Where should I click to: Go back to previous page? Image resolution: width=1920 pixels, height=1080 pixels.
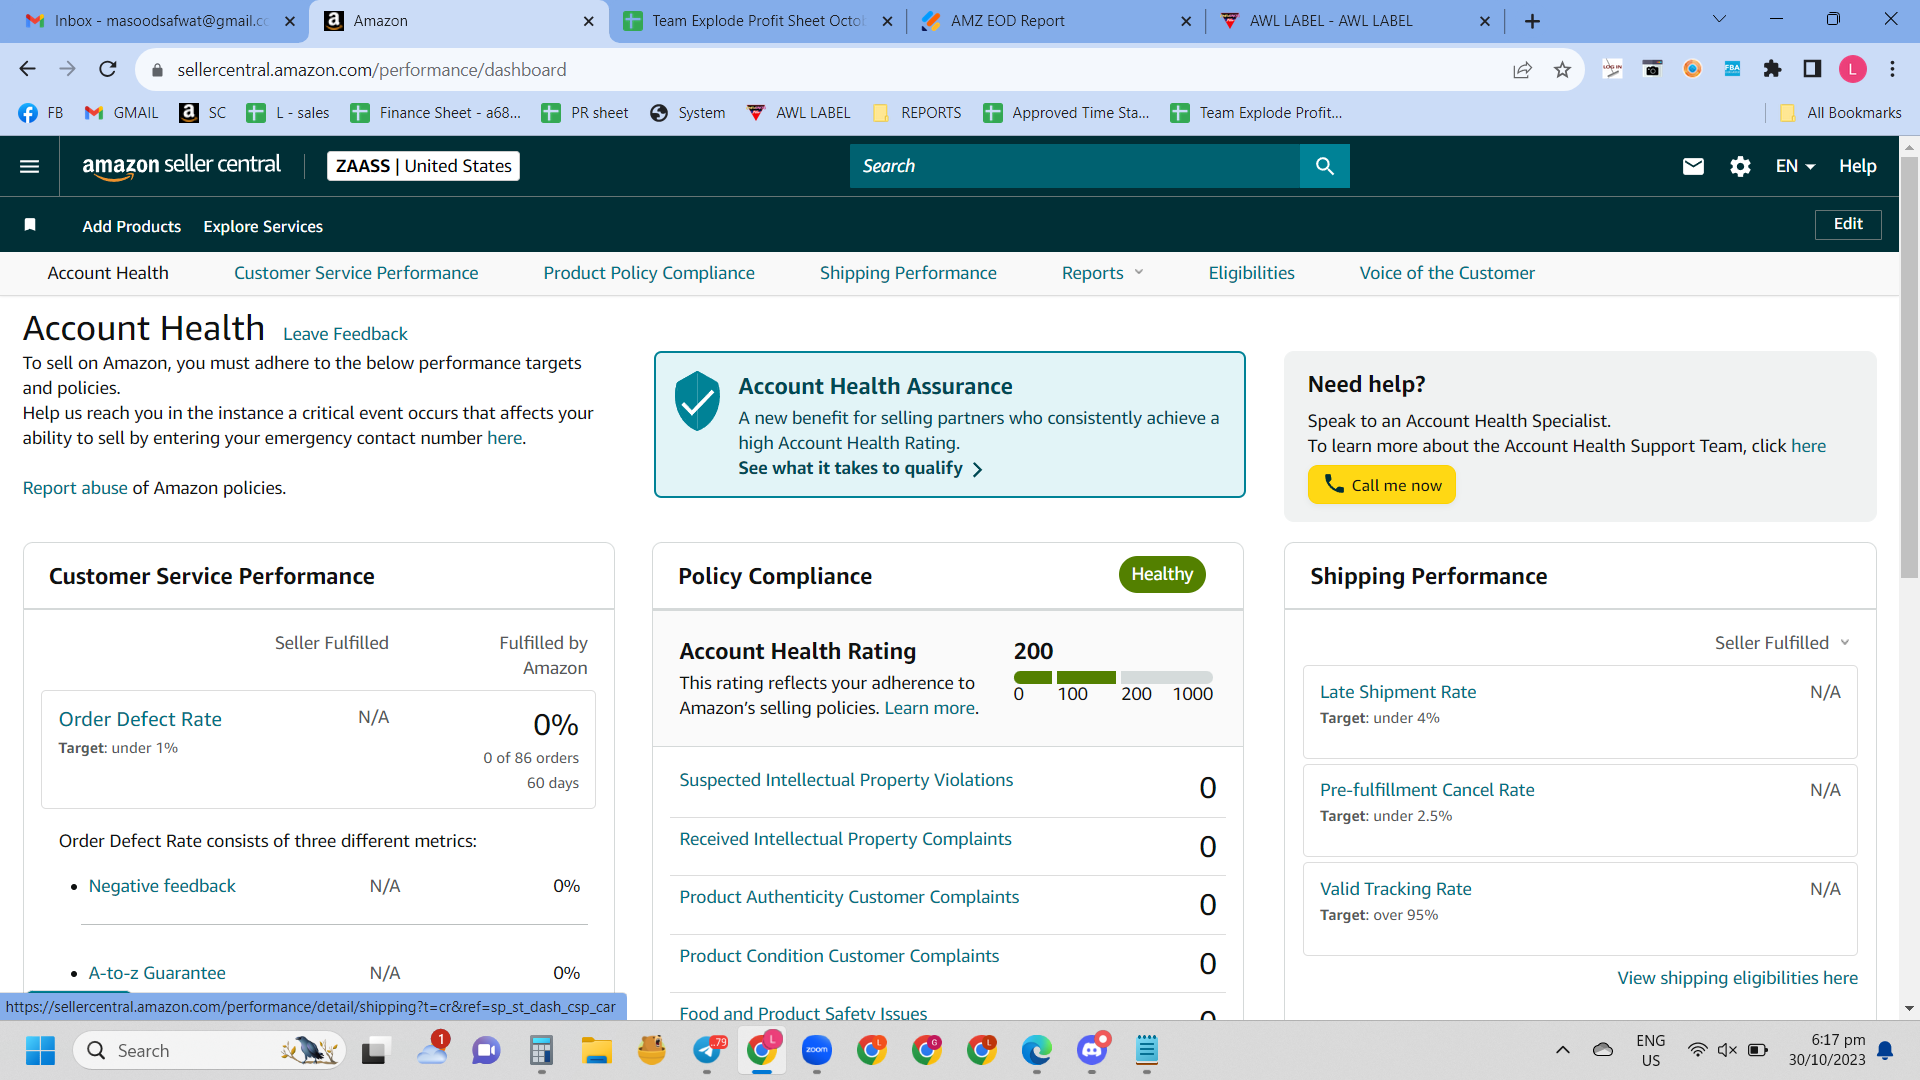click(27, 69)
